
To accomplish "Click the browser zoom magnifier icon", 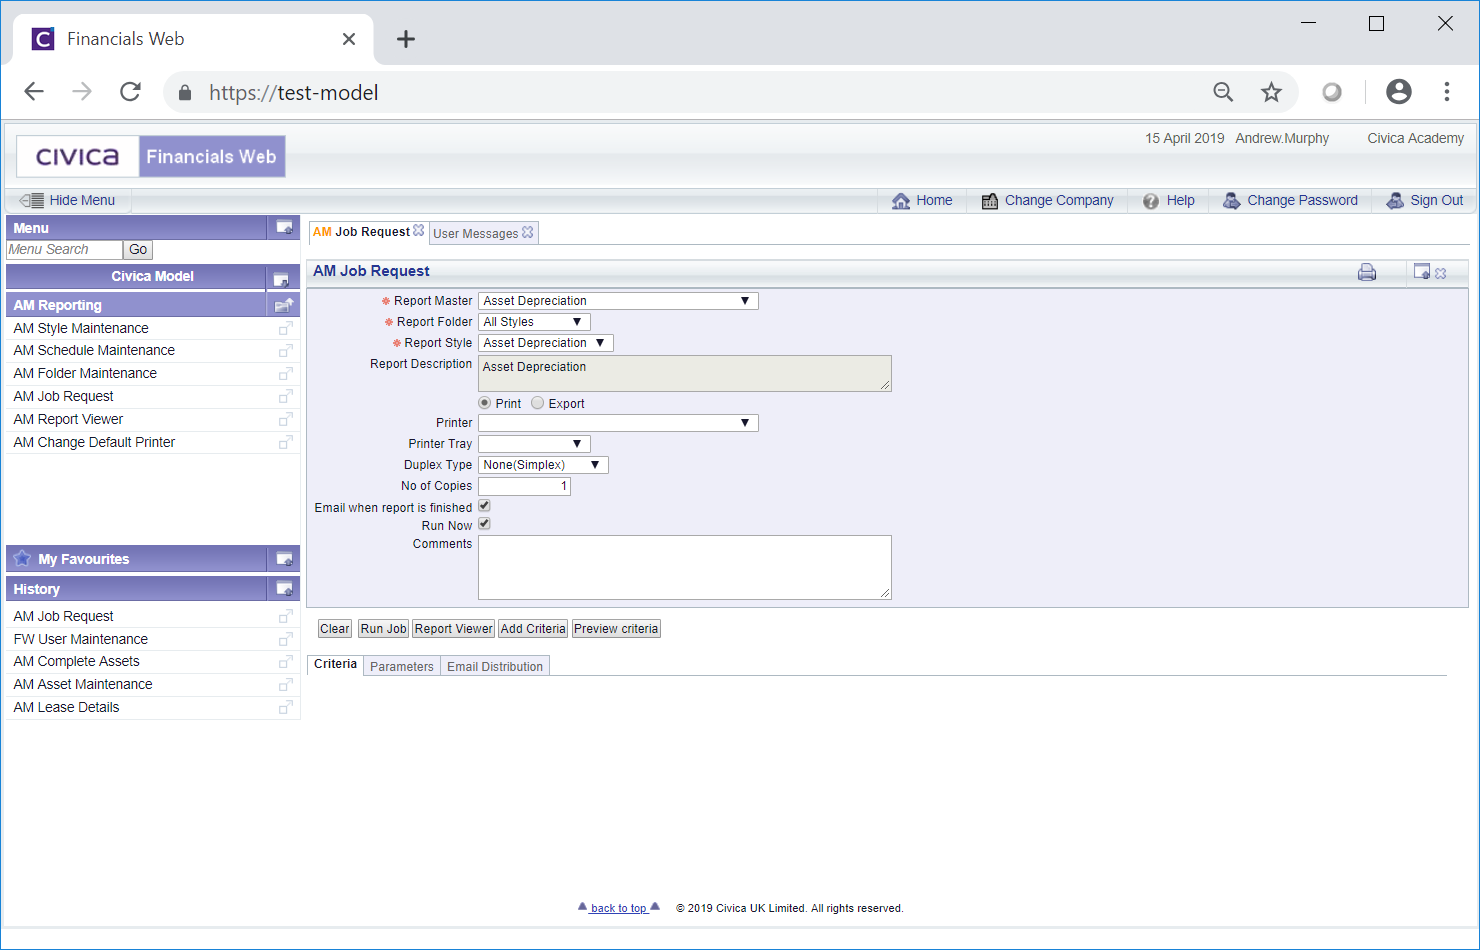I will point(1223,92).
